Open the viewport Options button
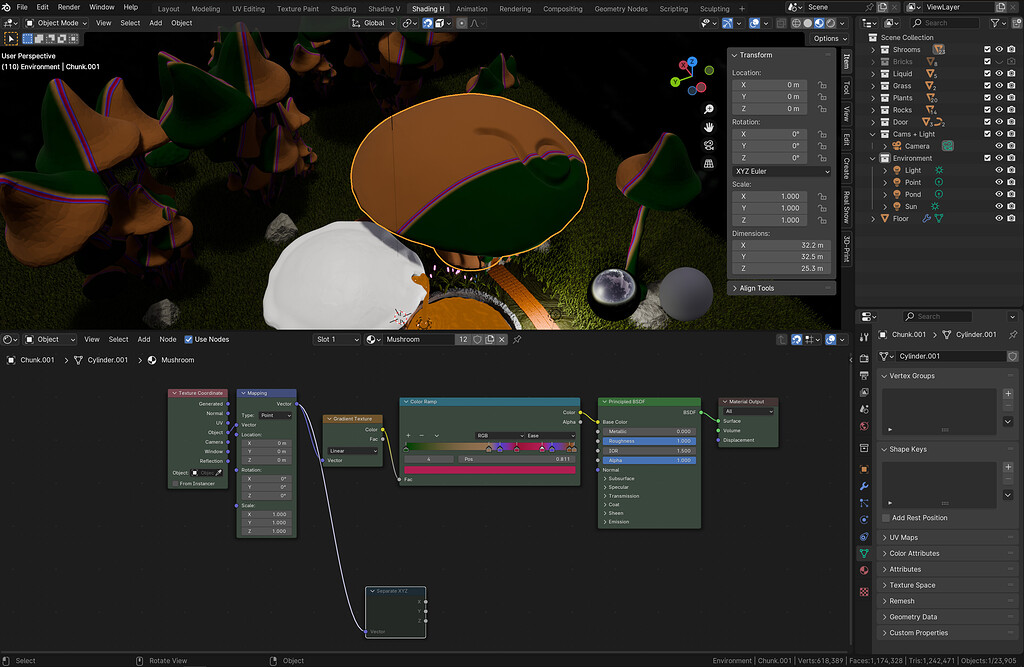This screenshot has width=1024, height=667. [x=828, y=38]
